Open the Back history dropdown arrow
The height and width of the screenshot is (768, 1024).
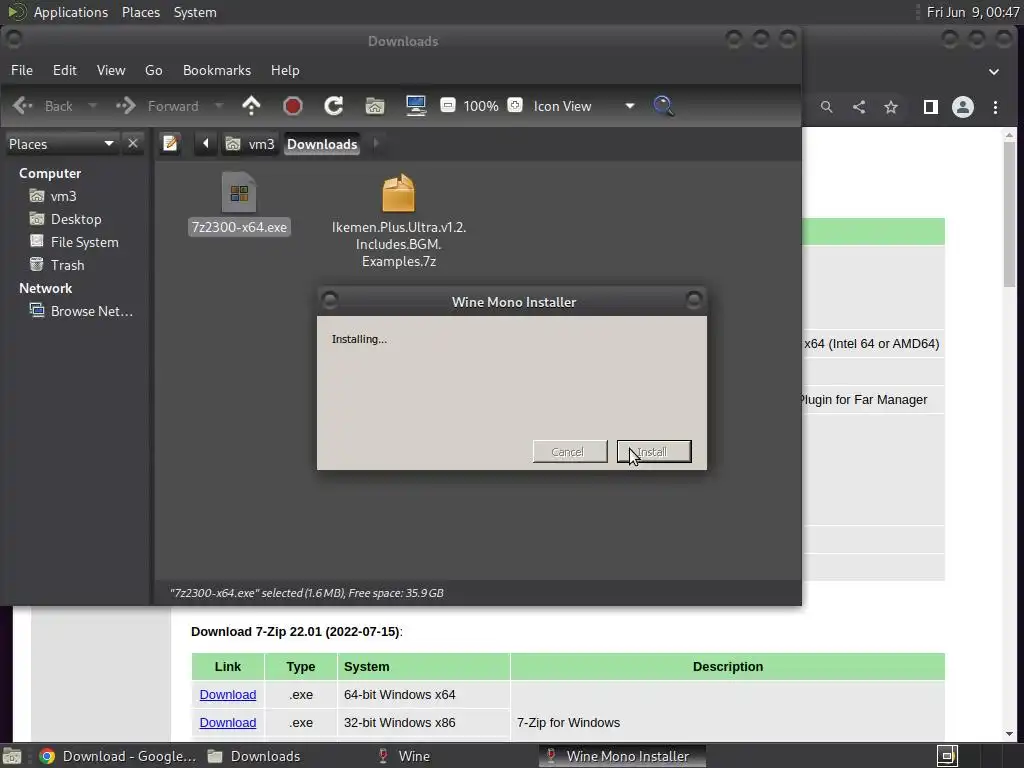(x=93, y=106)
